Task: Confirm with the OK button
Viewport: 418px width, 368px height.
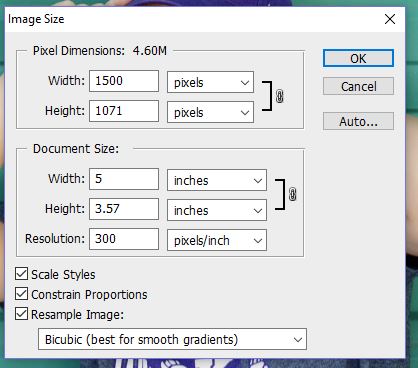Action: pos(358,58)
